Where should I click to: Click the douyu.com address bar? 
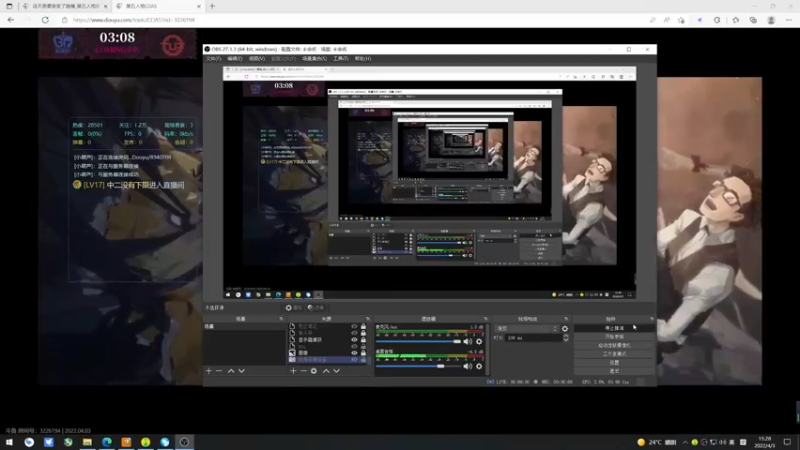point(352,20)
